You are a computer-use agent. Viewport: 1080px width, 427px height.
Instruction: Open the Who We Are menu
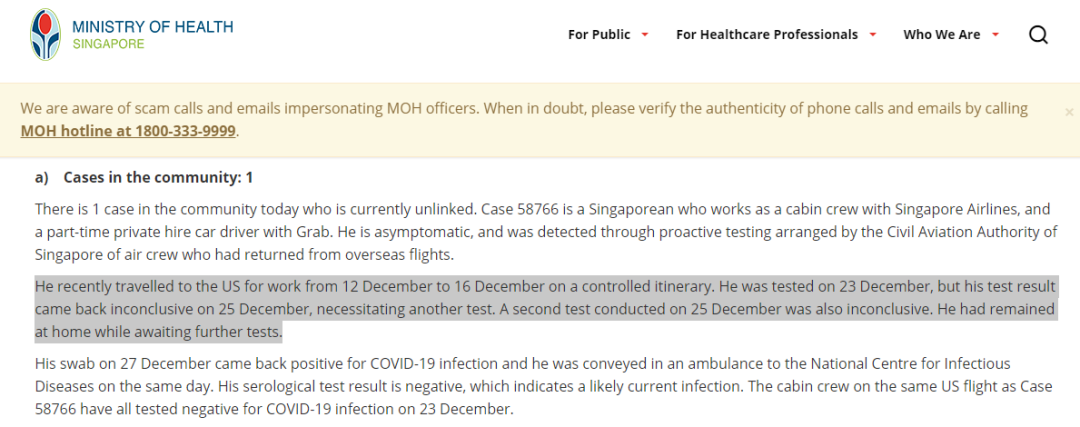coord(941,35)
